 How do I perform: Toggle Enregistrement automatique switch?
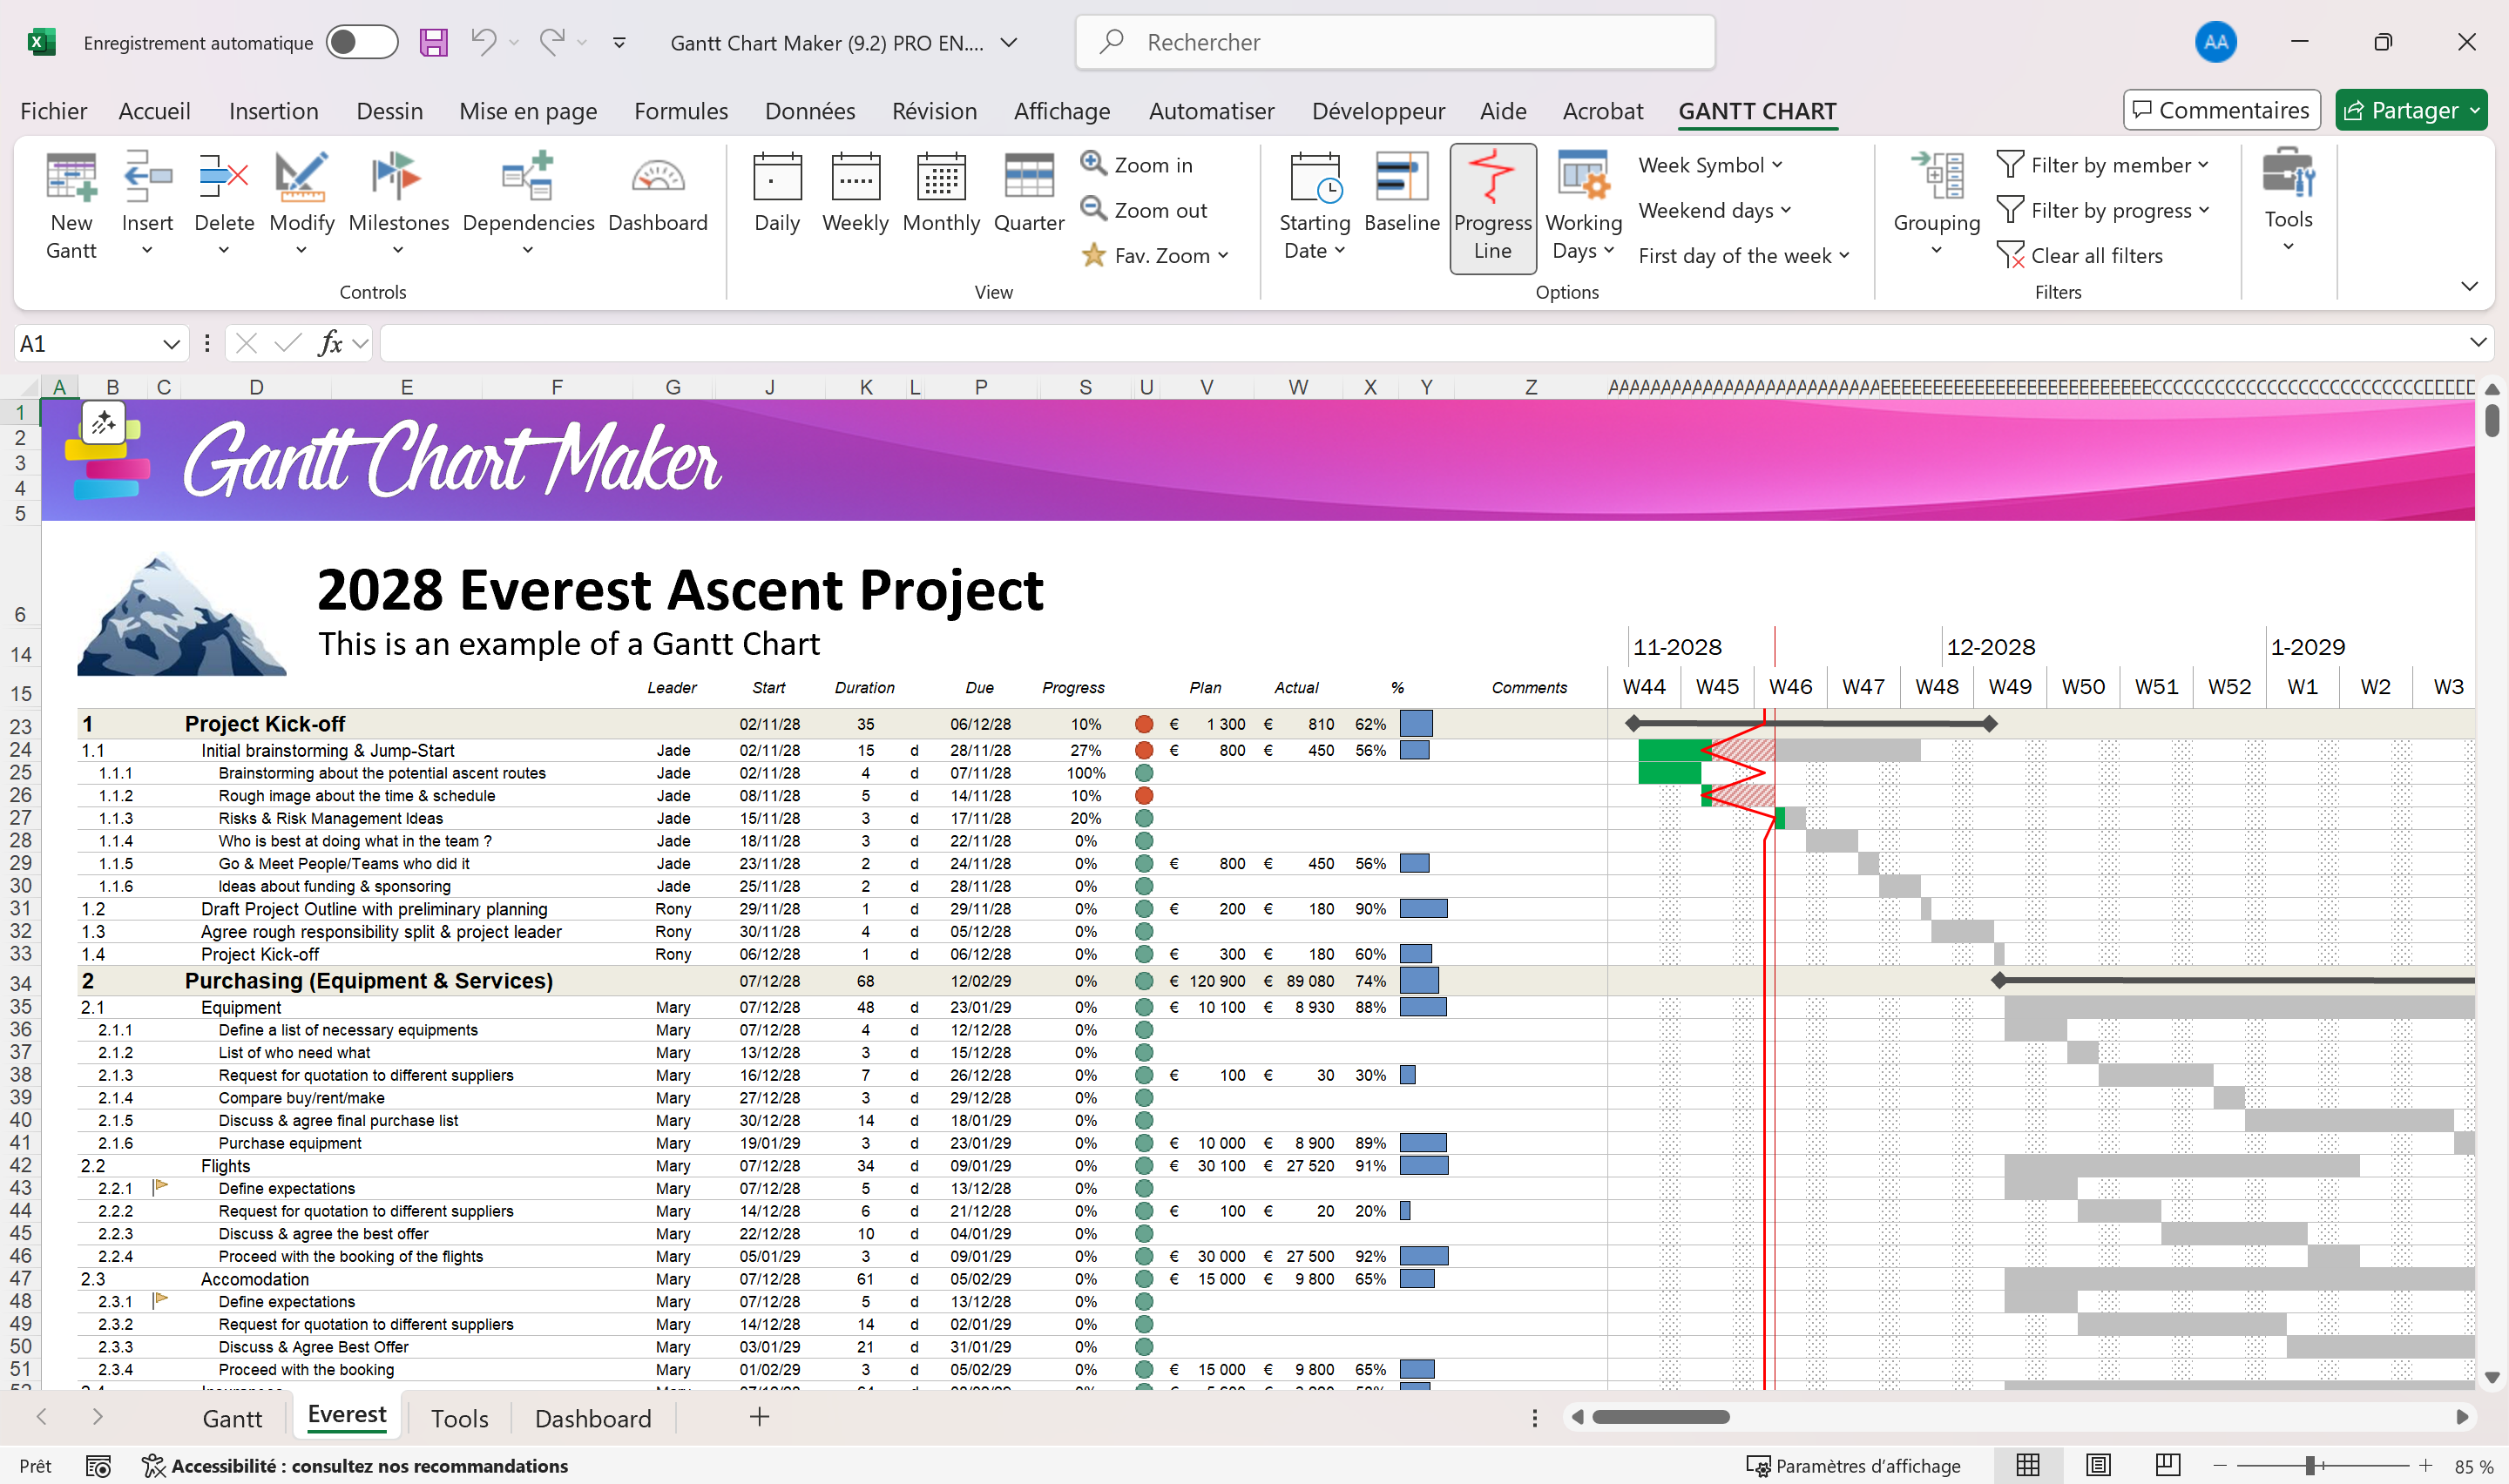point(362,42)
